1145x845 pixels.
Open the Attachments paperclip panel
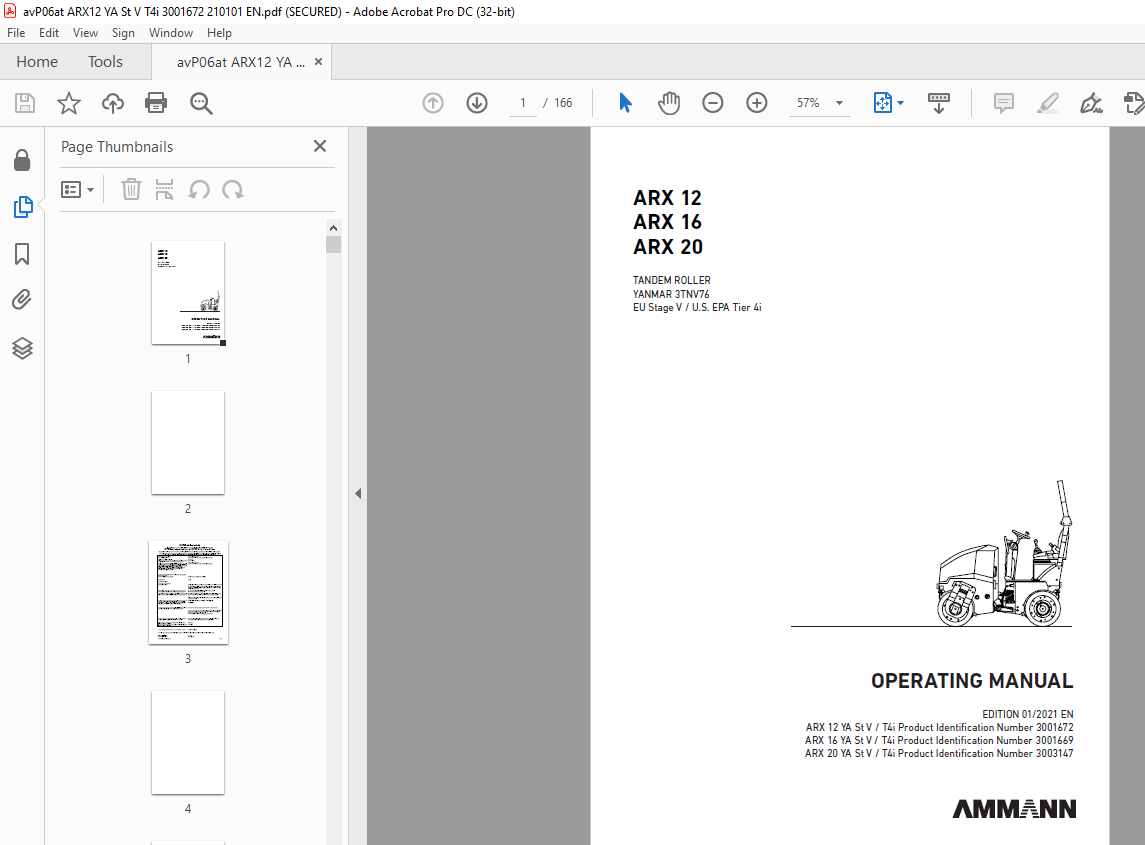click(x=22, y=300)
